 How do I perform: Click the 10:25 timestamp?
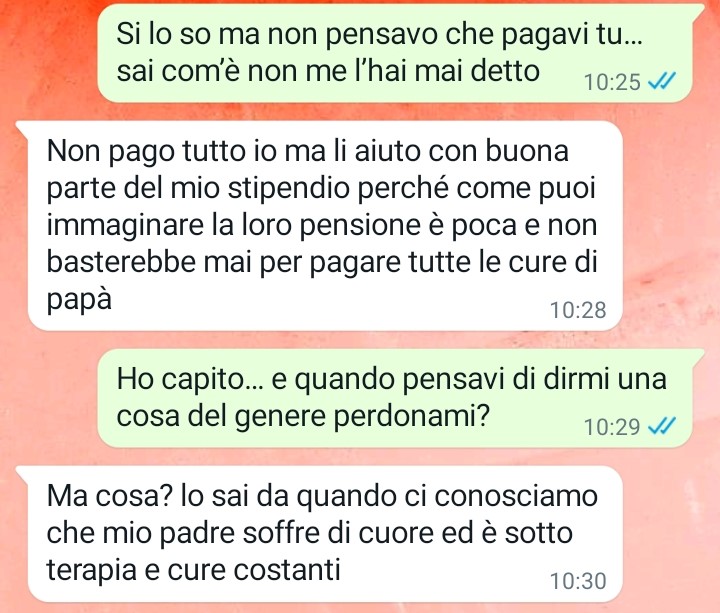pos(612,83)
